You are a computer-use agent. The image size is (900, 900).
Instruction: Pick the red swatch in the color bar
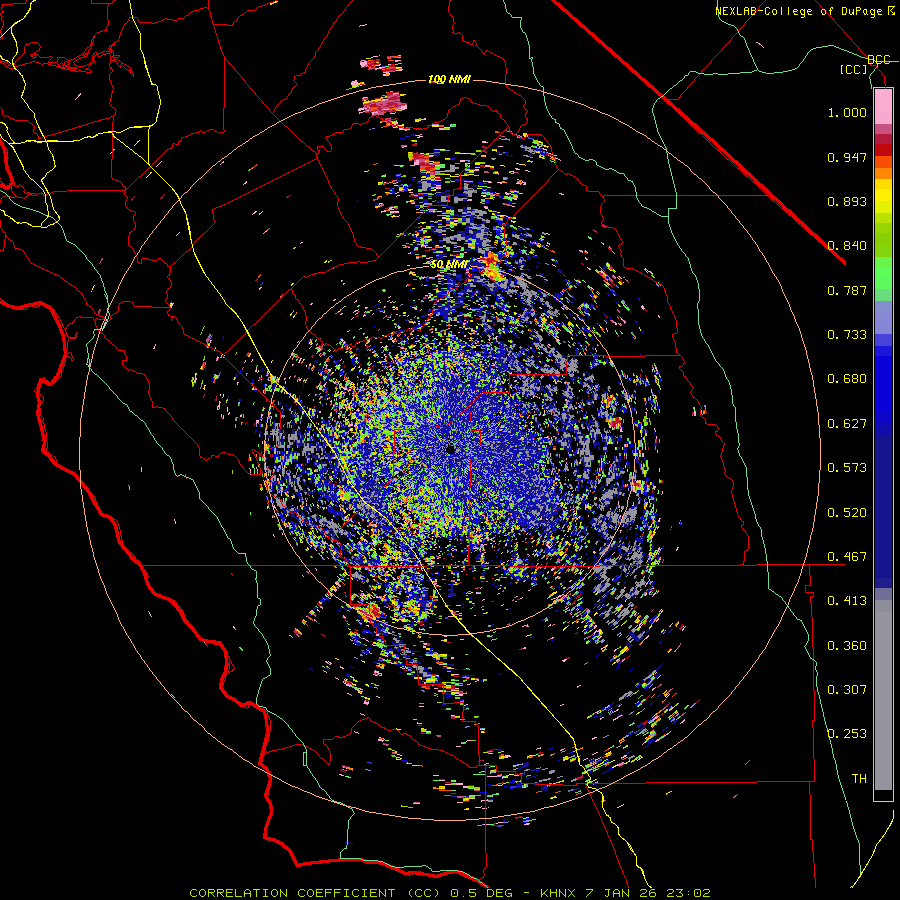883,150
